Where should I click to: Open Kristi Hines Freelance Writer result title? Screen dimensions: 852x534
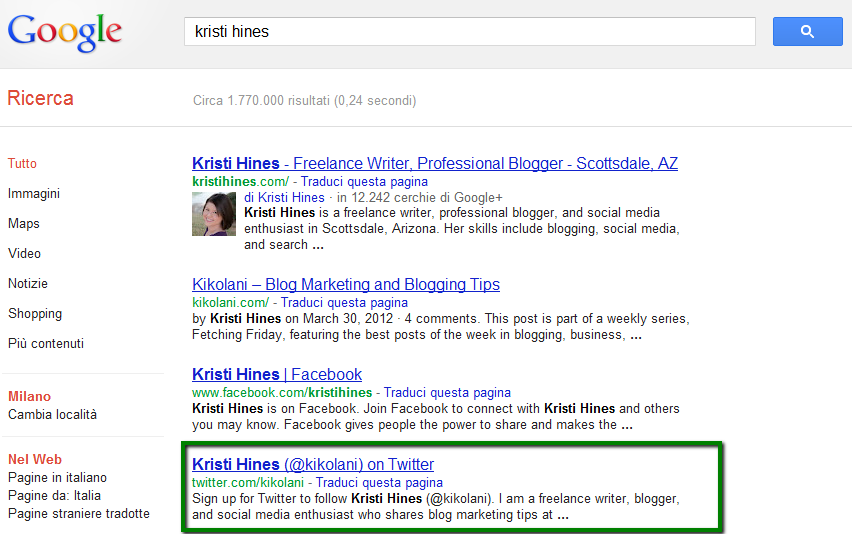(x=435, y=164)
